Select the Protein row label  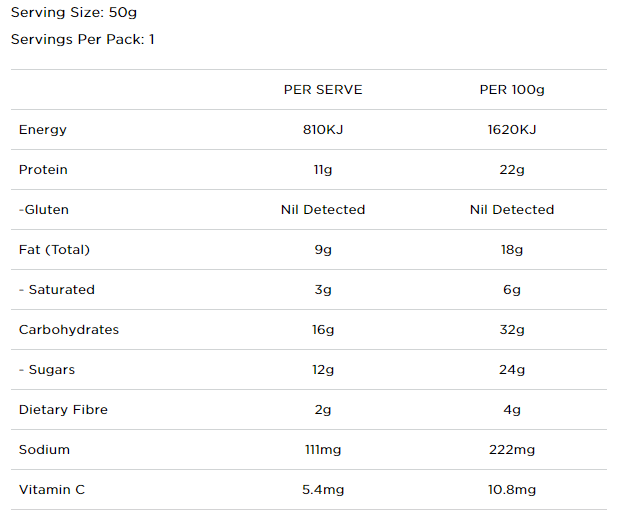coord(43,170)
